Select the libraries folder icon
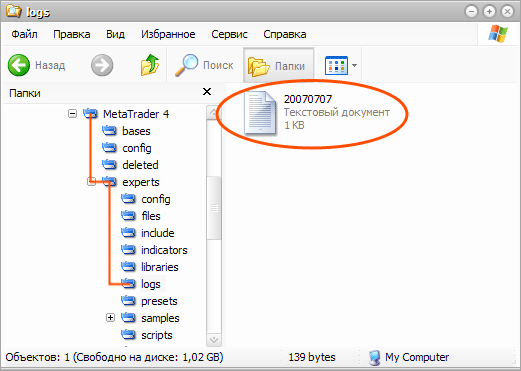521x371 pixels. (x=128, y=267)
